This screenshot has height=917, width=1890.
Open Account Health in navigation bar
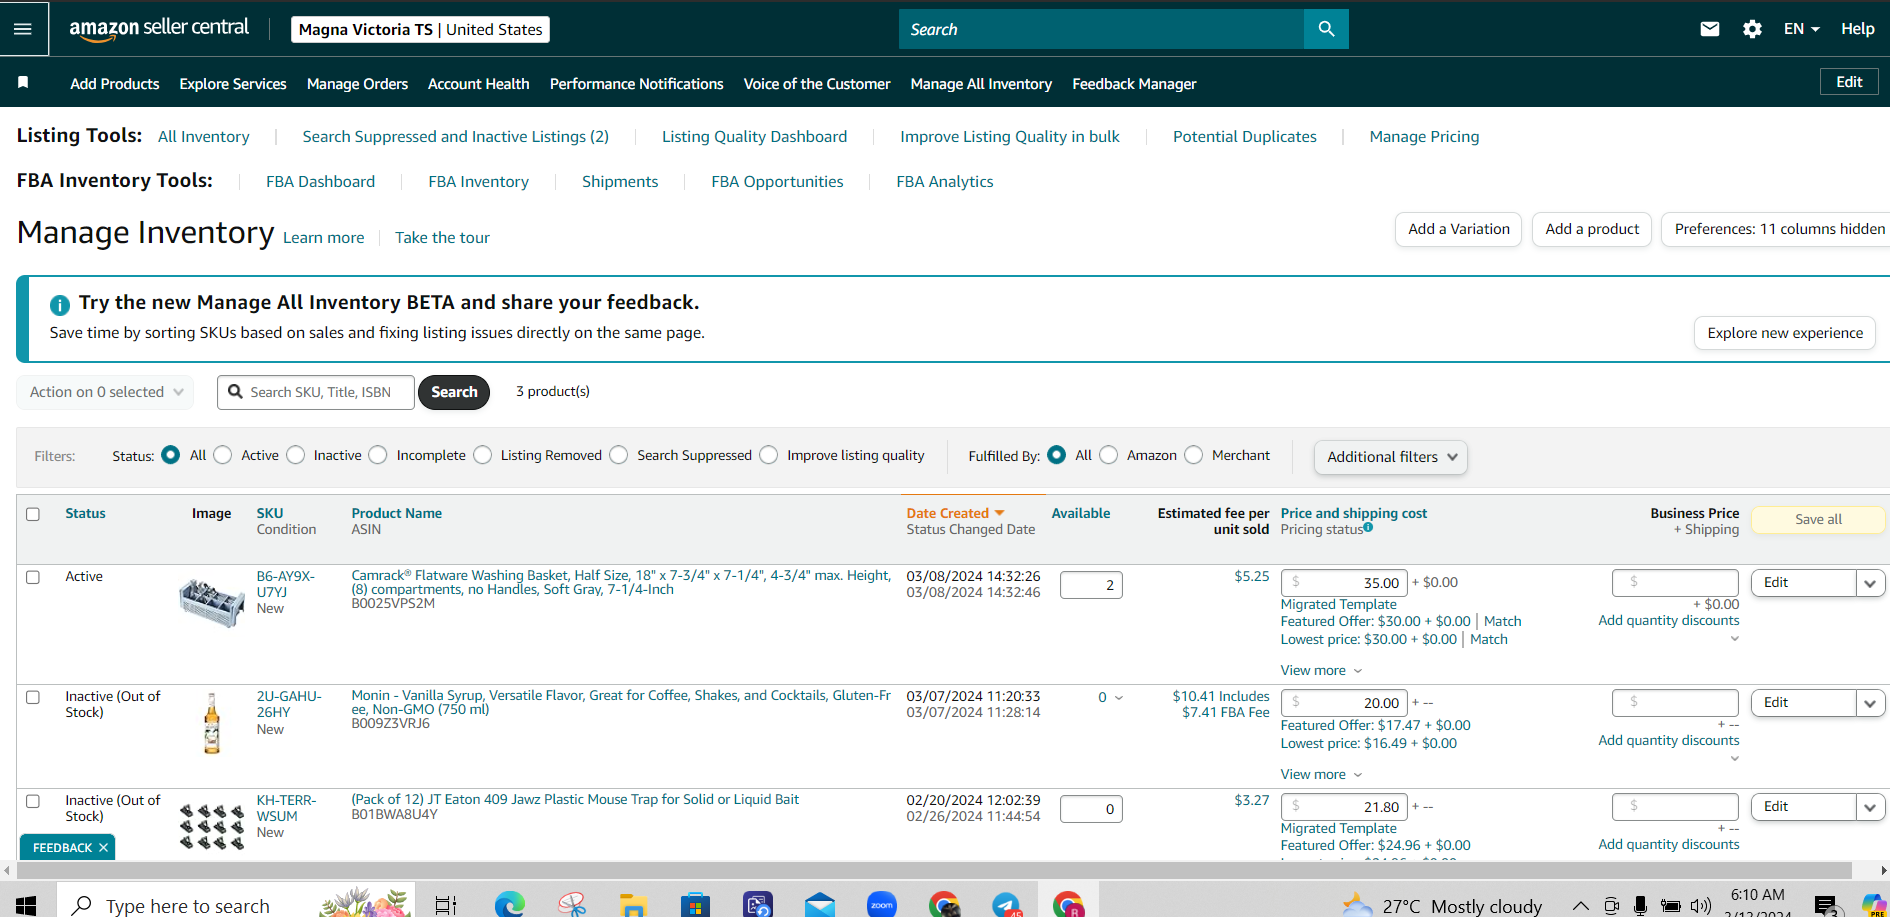tap(479, 84)
